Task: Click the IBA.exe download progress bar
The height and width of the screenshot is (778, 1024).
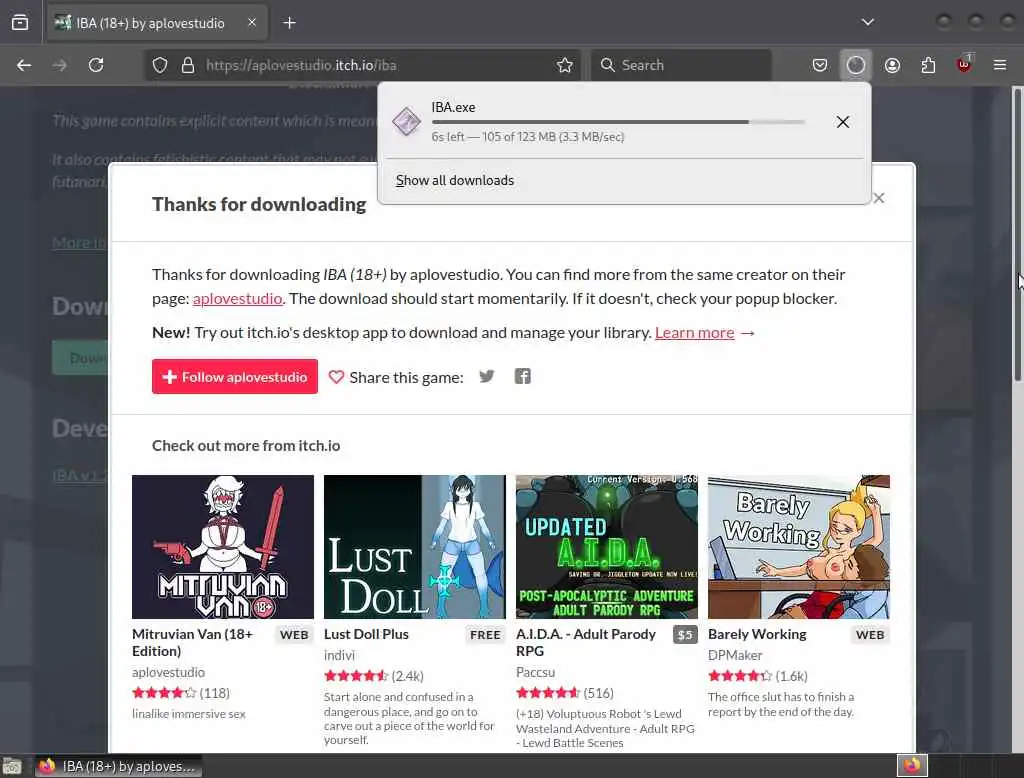Action: [x=618, y=122]
